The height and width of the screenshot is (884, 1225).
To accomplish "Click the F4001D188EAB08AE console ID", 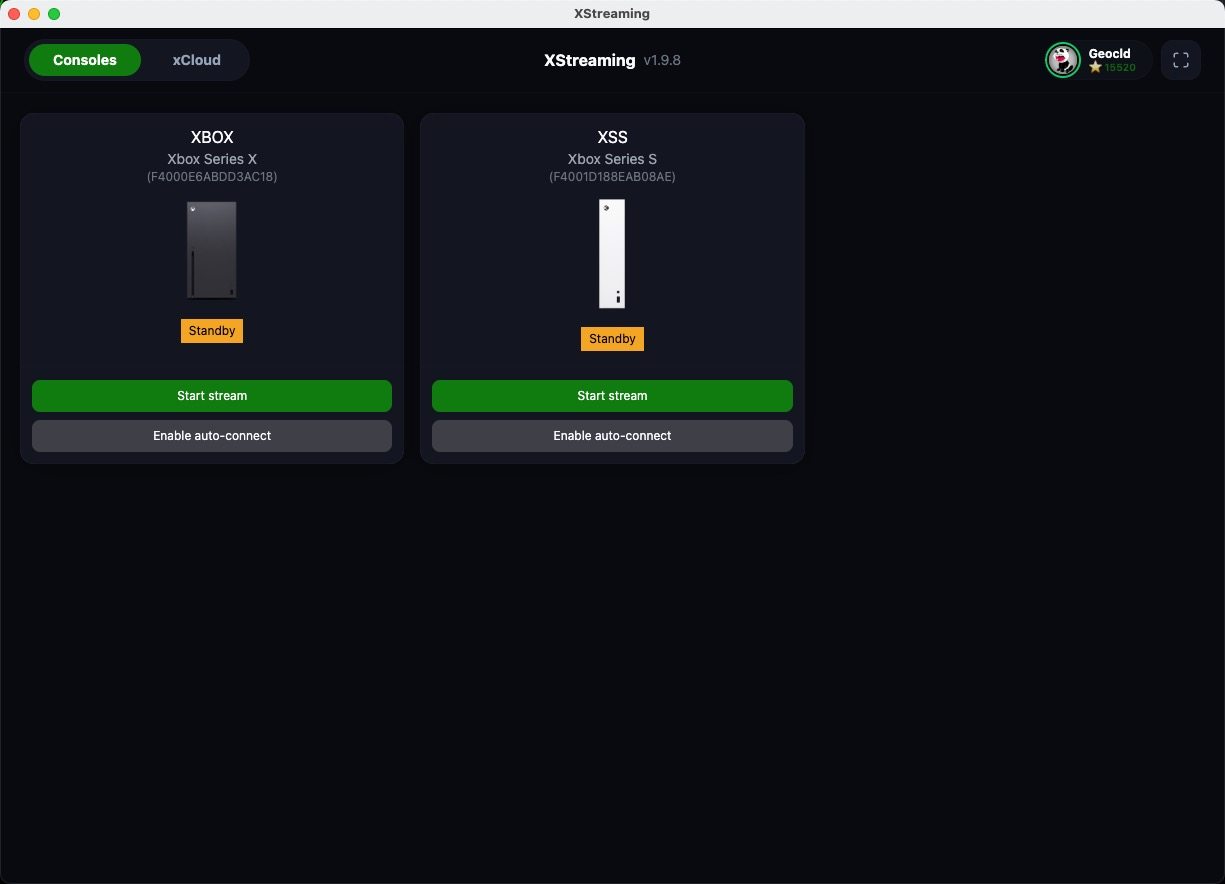I will tap(612, 177).
